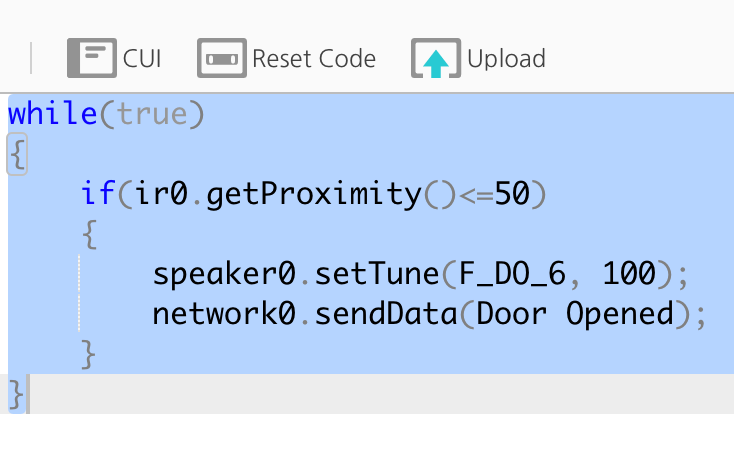Click the Reset Code icon

coord(222,58)
